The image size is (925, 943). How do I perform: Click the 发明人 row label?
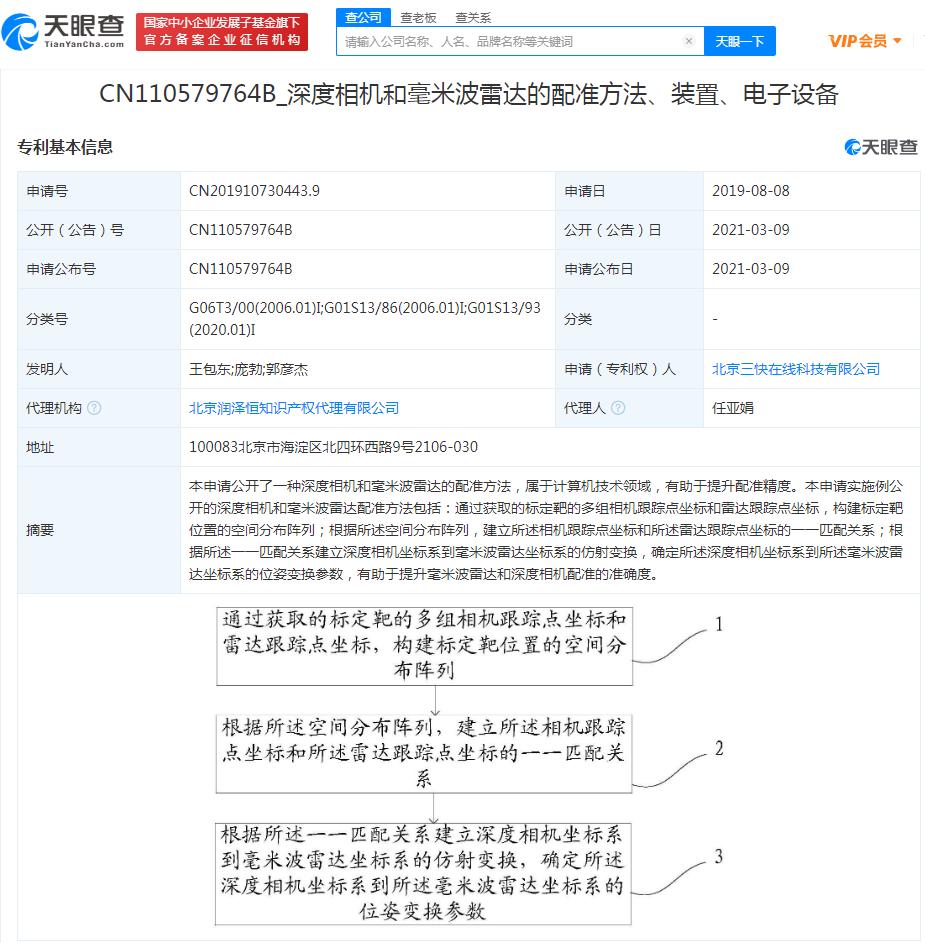[47, 369]
